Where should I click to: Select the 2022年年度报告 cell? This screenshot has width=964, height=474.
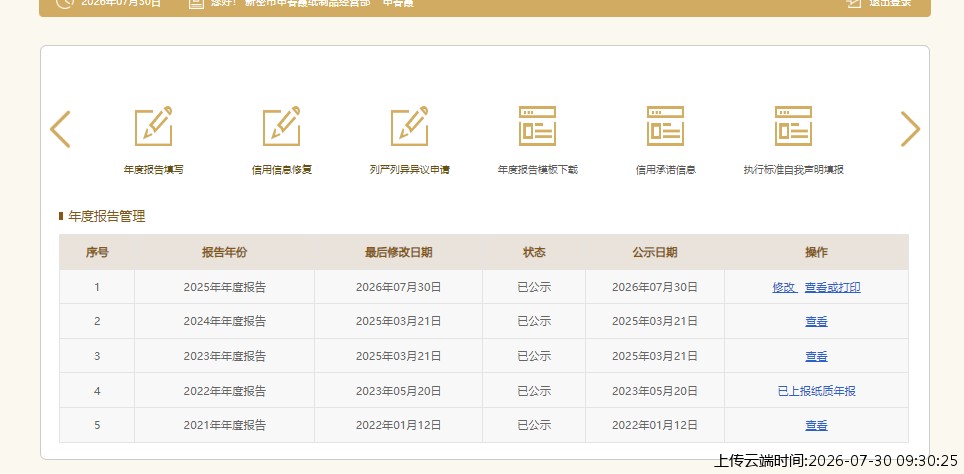coord(224,391)
